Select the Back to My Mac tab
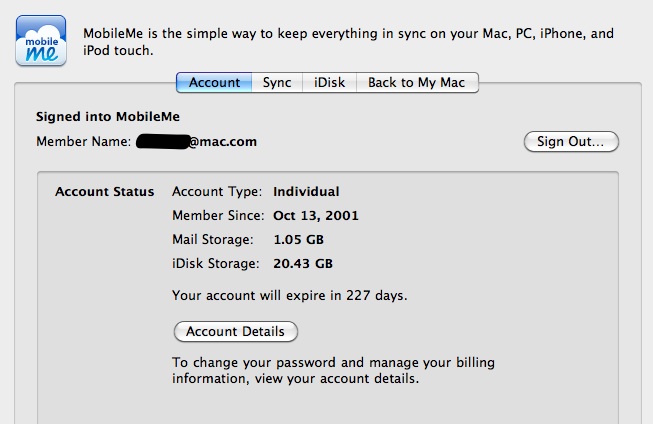Viewport: 653px width, 424px height. pos(417,82)
